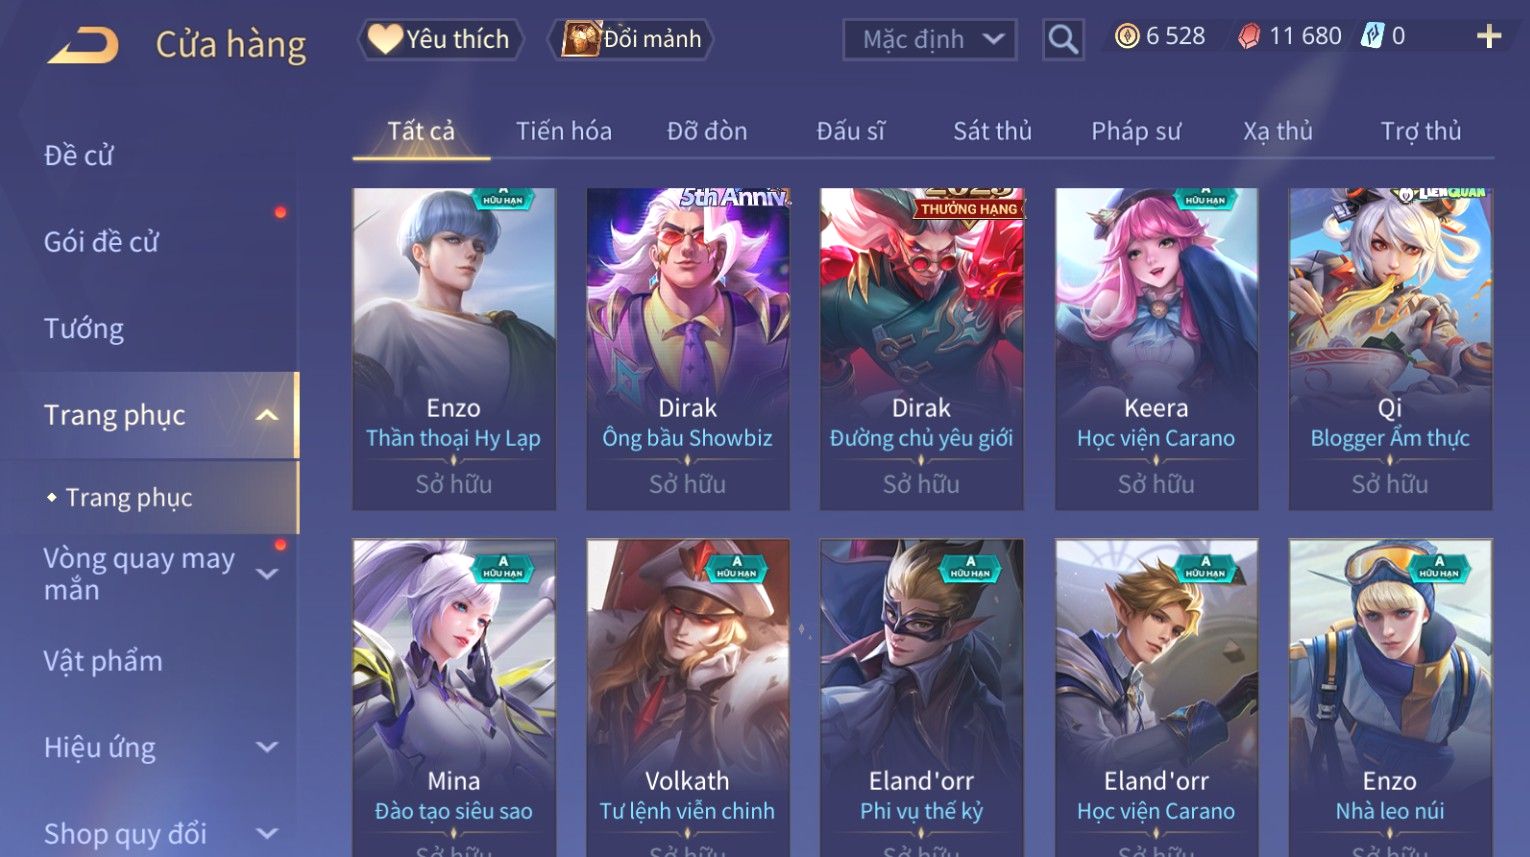Switch to the Sát thủ tab

click(x=992, y=131)
